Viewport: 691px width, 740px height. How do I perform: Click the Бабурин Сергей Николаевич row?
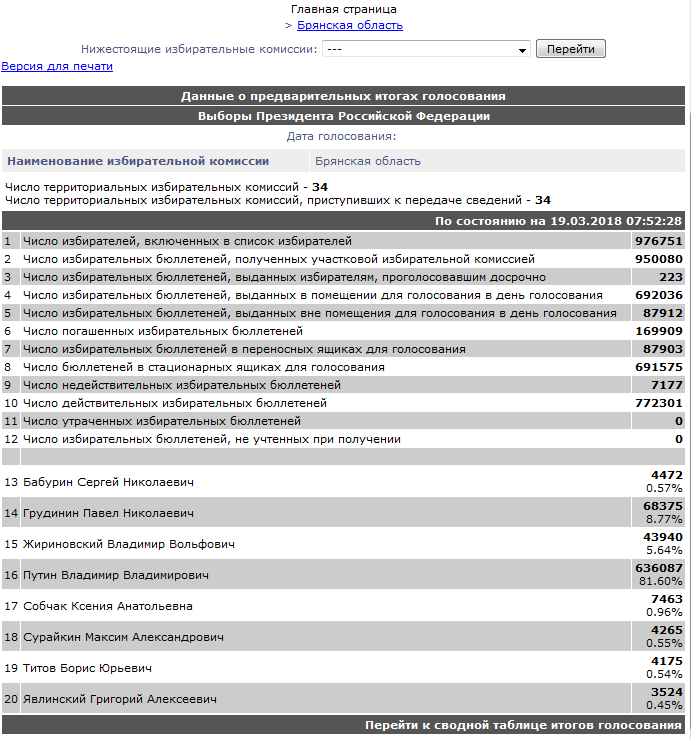click(343, 482)
